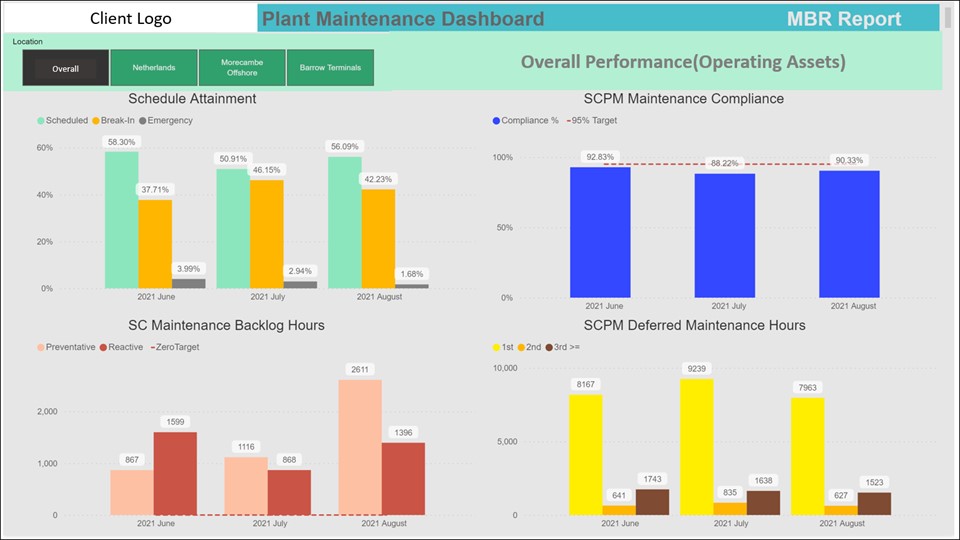The width and height of the screenshot is (960, 540).
Task: Click the 2021 June label under Deferred chart
Action: (x=620, y=523)
